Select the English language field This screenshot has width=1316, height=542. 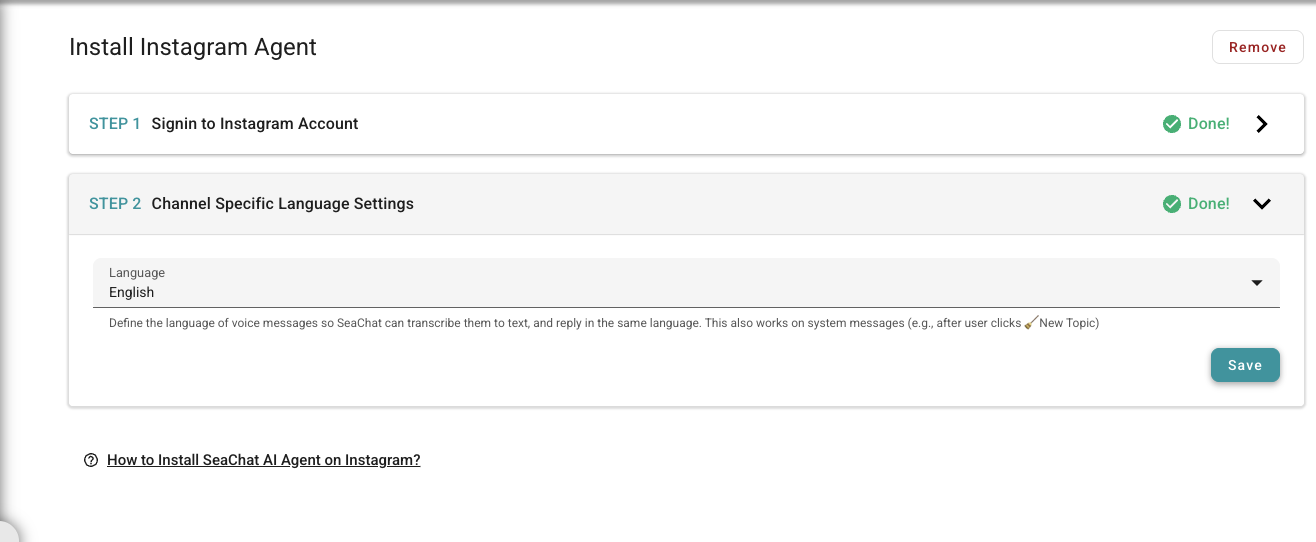tap(686, 283)
